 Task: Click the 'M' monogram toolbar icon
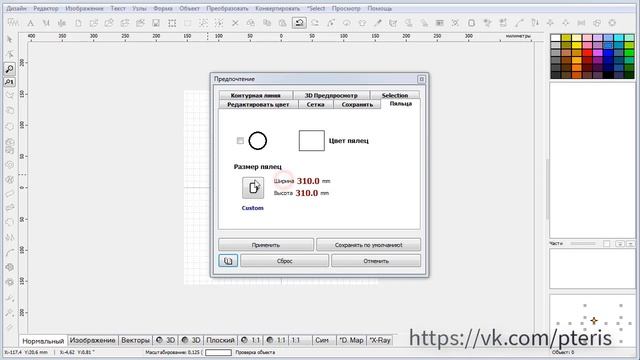point(46,23)
